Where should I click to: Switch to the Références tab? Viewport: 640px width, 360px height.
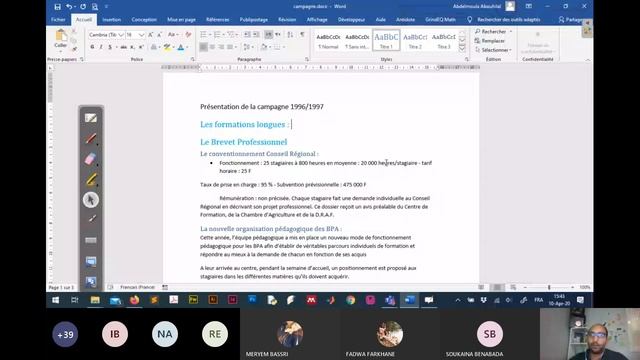[218, 20]
